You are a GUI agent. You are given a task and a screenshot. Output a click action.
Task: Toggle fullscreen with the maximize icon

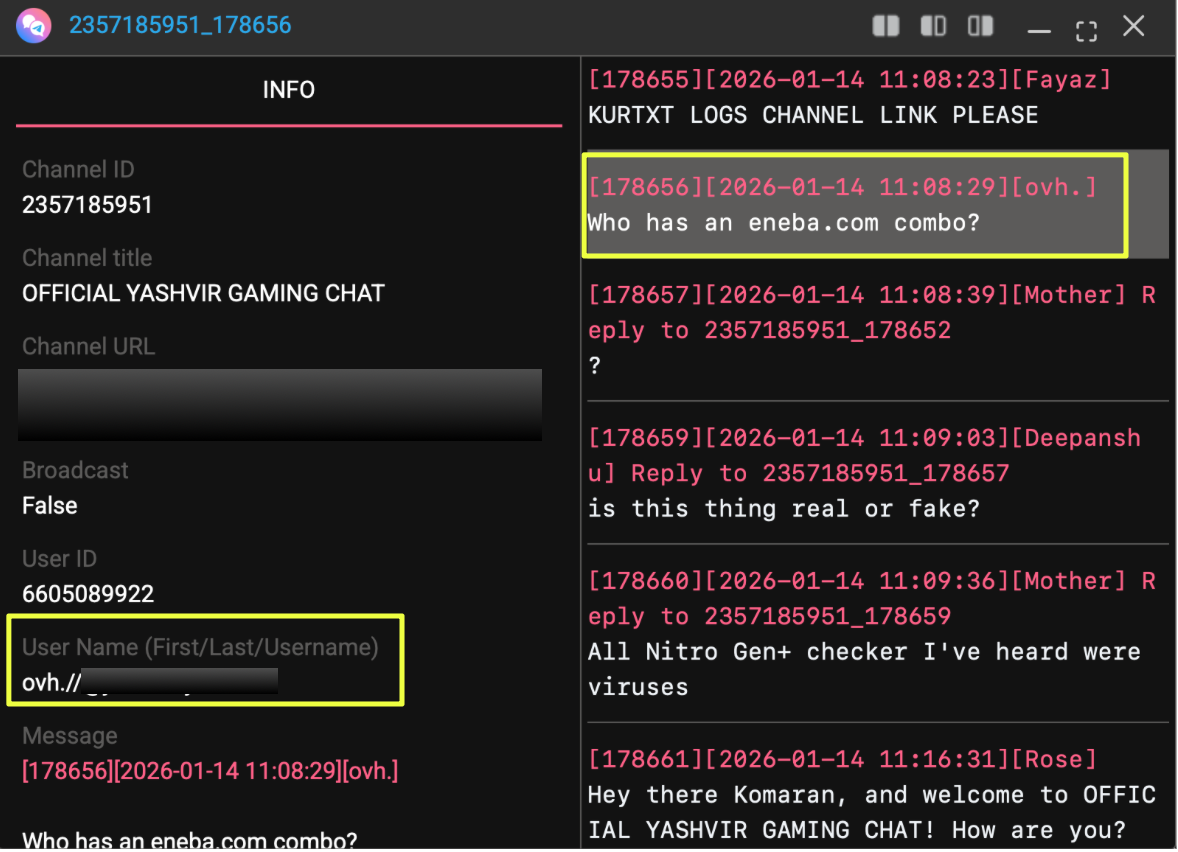[x=1086, y=28]
